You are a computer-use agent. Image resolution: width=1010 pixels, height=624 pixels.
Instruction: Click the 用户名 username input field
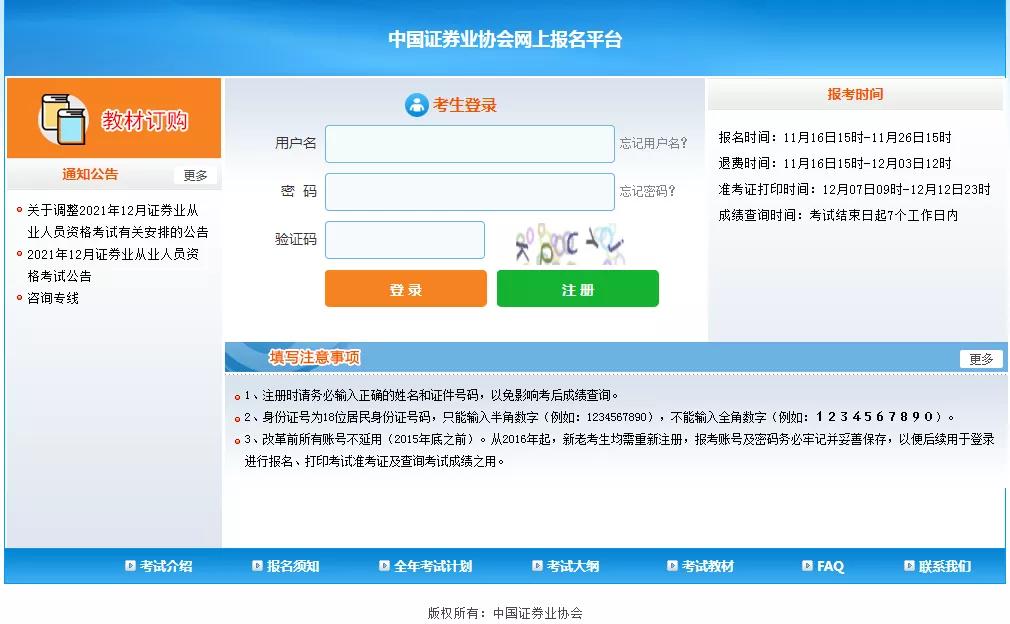pos(469,144)
